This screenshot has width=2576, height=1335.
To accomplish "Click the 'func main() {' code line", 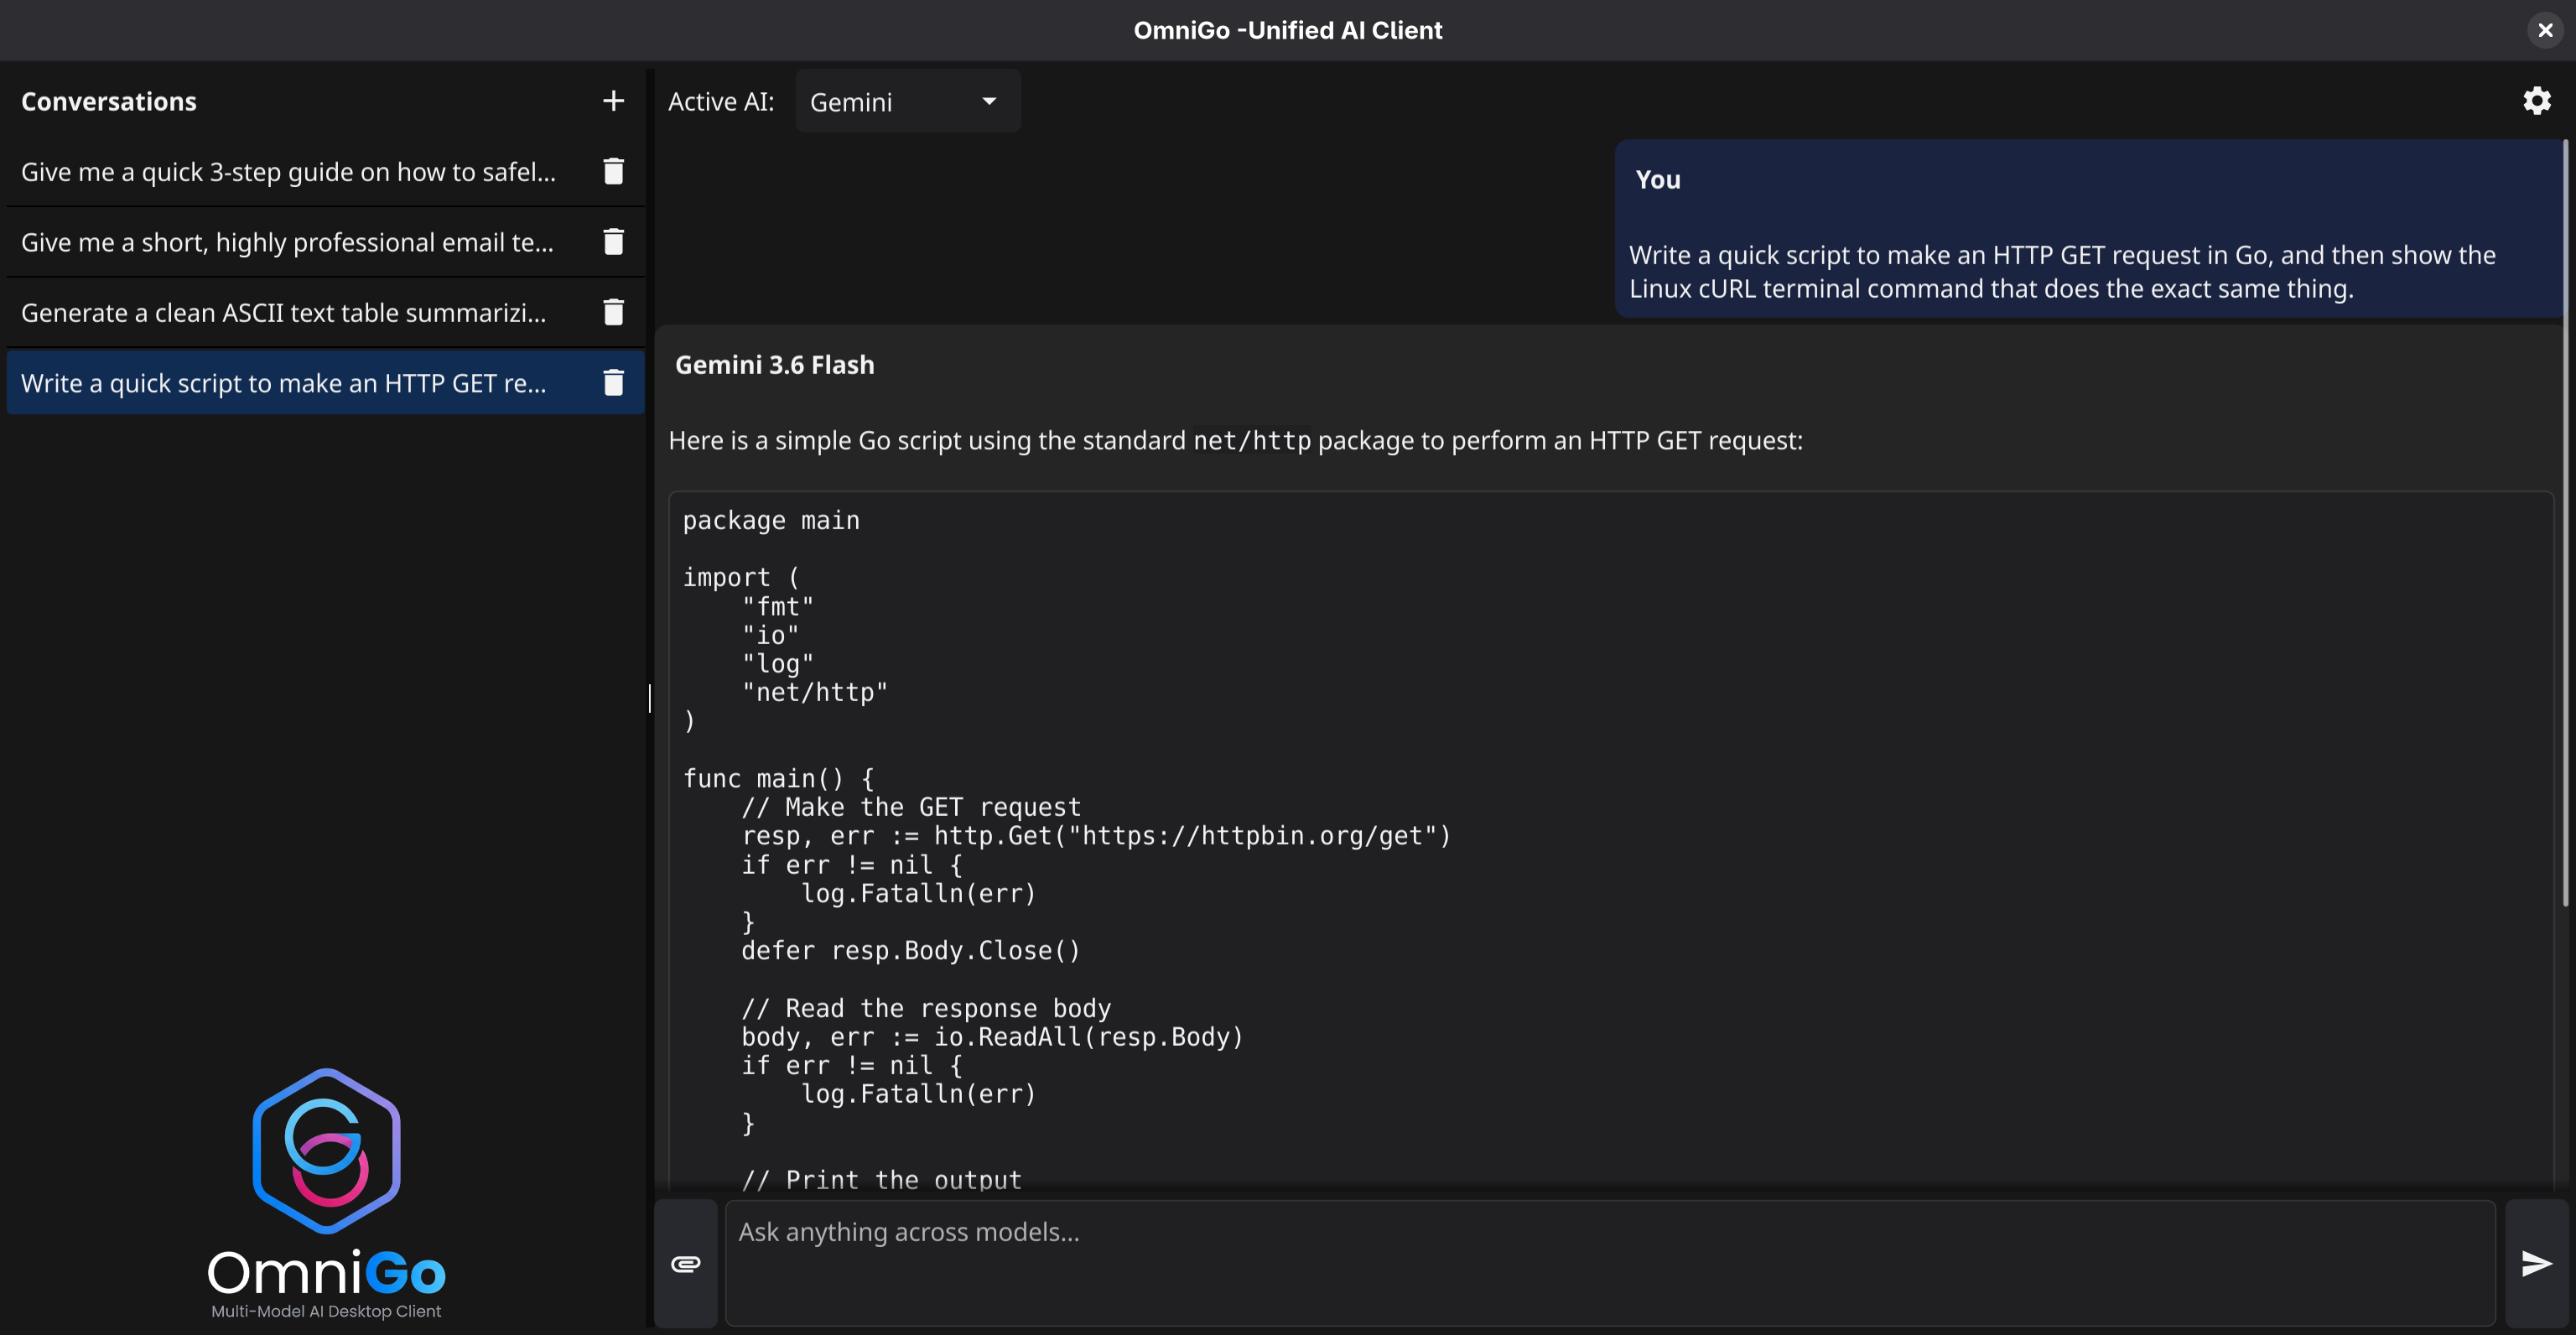I will tap(779, 778).
